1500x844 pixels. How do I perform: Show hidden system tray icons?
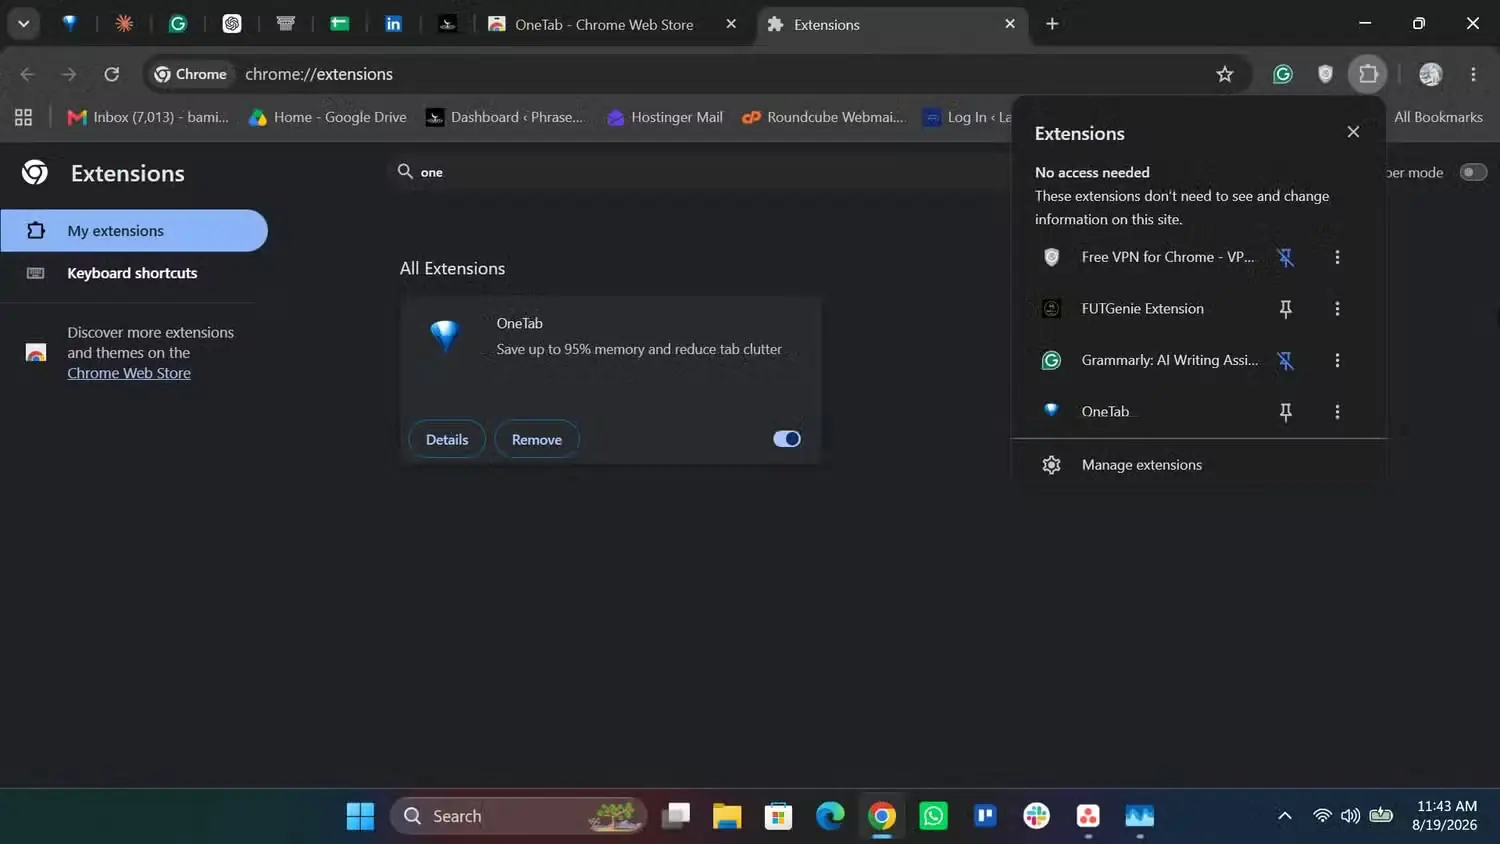tap(1285, 816)
